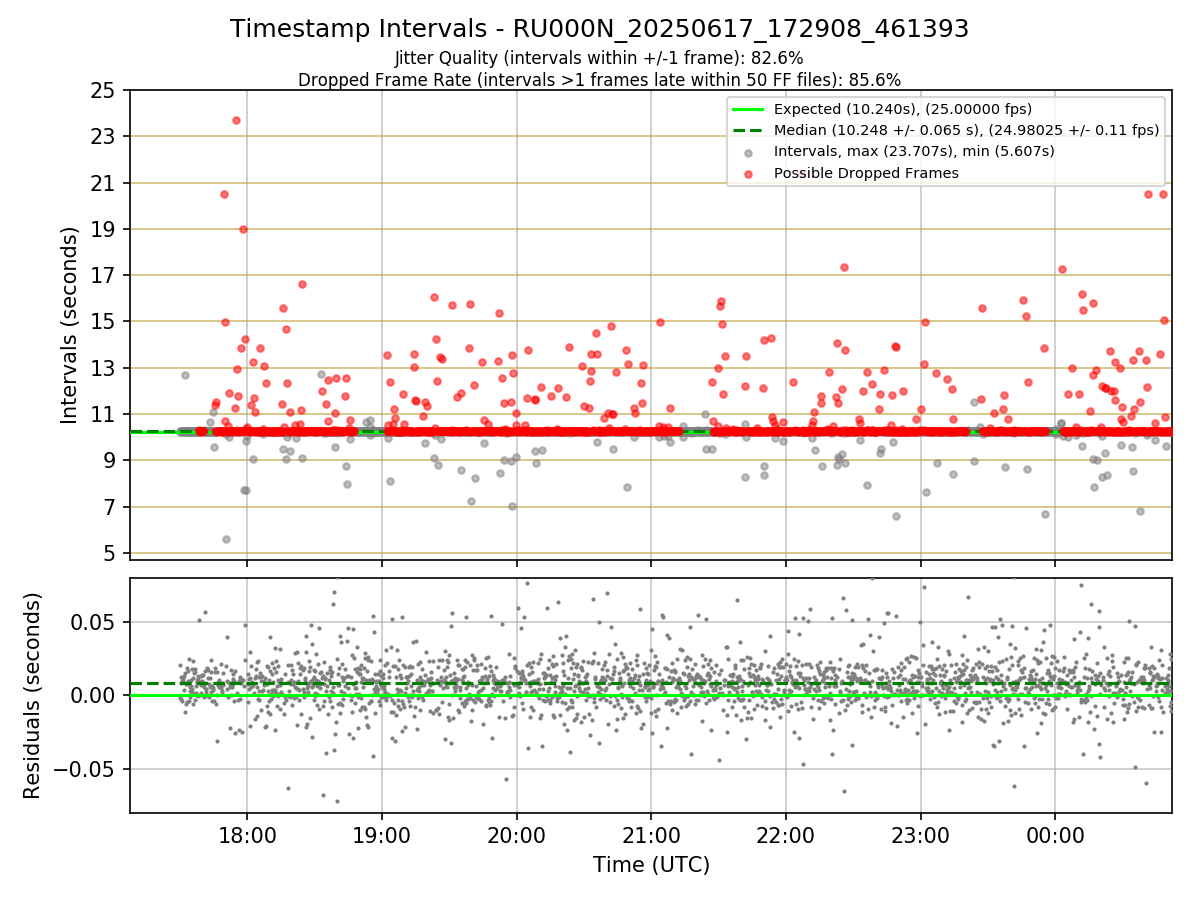Click x-axis tick label '21:00'

(x=651, y=836)
